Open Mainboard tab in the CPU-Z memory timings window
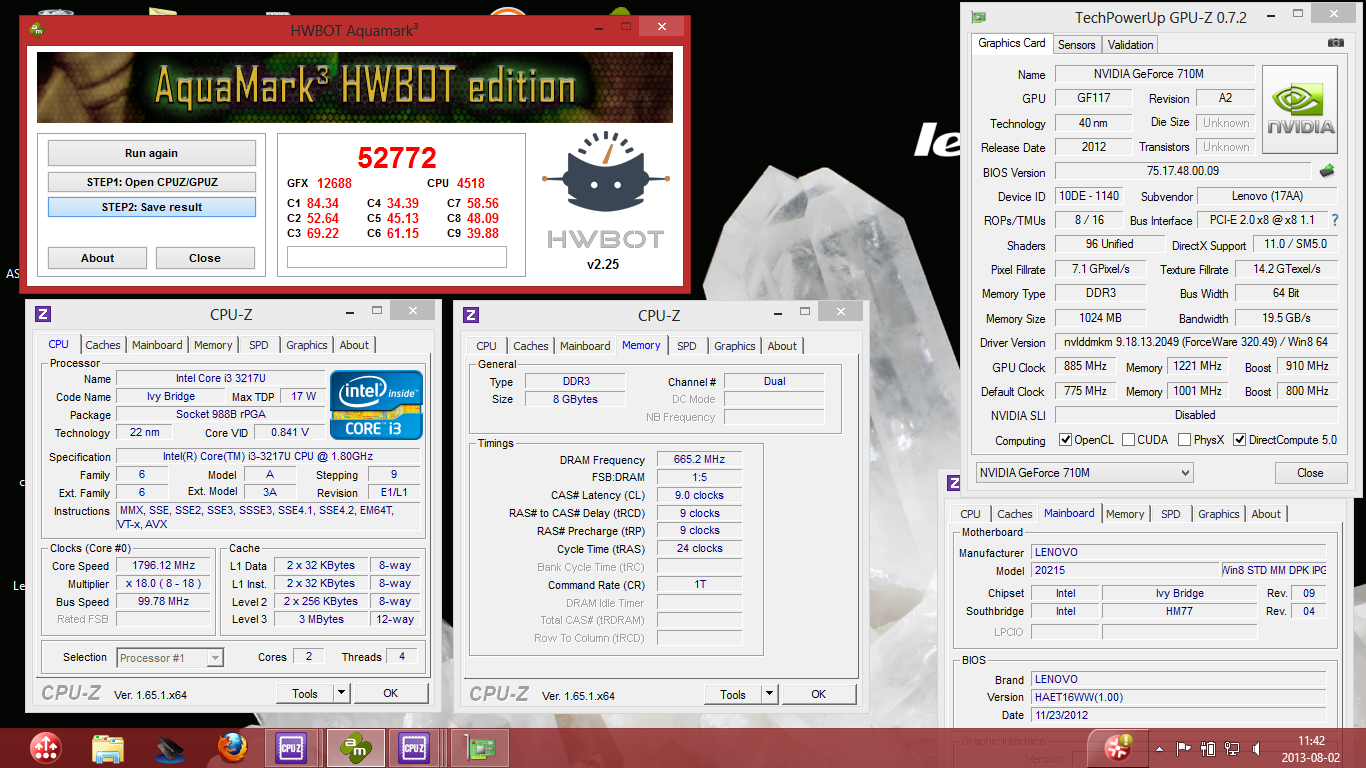This screenshot has height=768, width=1366. (x=585, y=346)
